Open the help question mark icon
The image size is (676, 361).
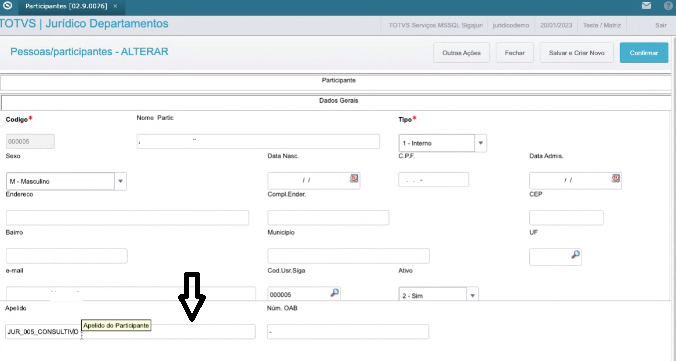tap(669, 6)
